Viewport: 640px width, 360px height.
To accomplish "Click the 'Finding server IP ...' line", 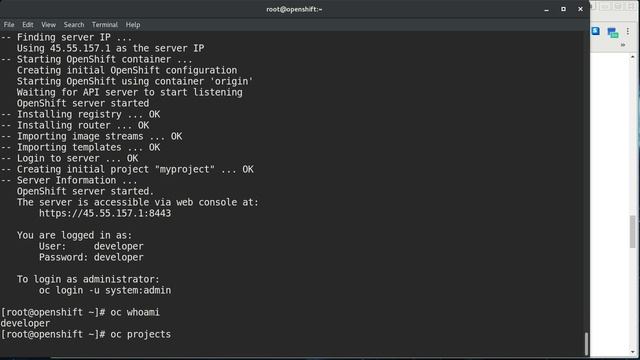I will point(67,37).
